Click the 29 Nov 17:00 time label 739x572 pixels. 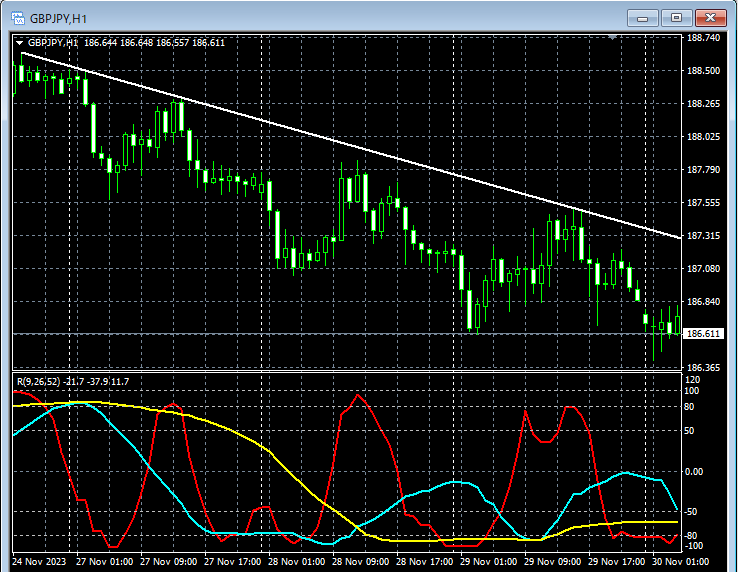click(617, 562)
